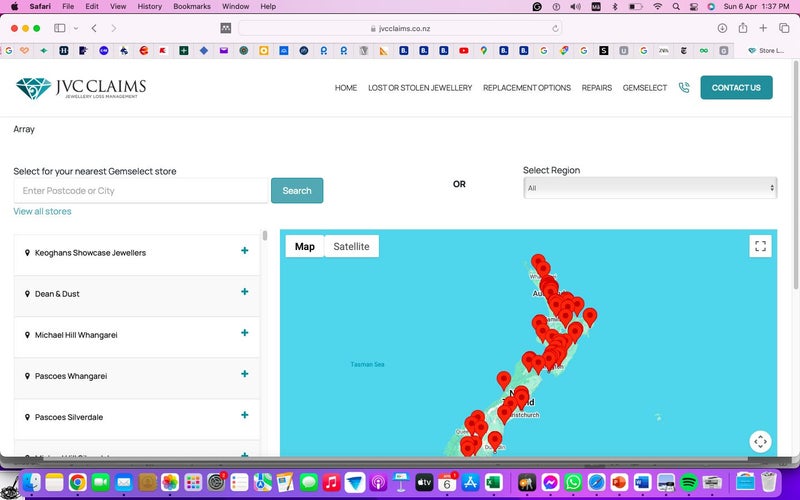
Task: Click the phone call icon in the navigation
Action: point(684,88)
